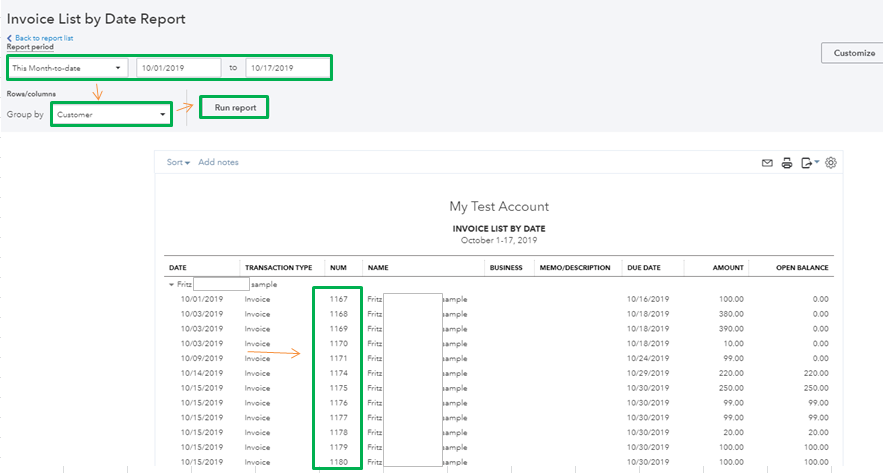Open invoice number 1168
This screenshot has height=473, width=883.
pos(338,314)
